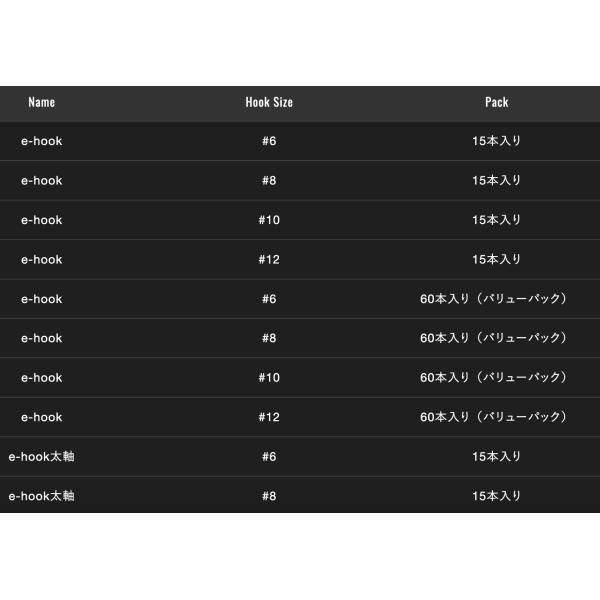Viewport: 600px width, 600px height.
Task: Click 15本入り pack in first e-hook row
Action: pyautogui.click(x=496, y=141)
